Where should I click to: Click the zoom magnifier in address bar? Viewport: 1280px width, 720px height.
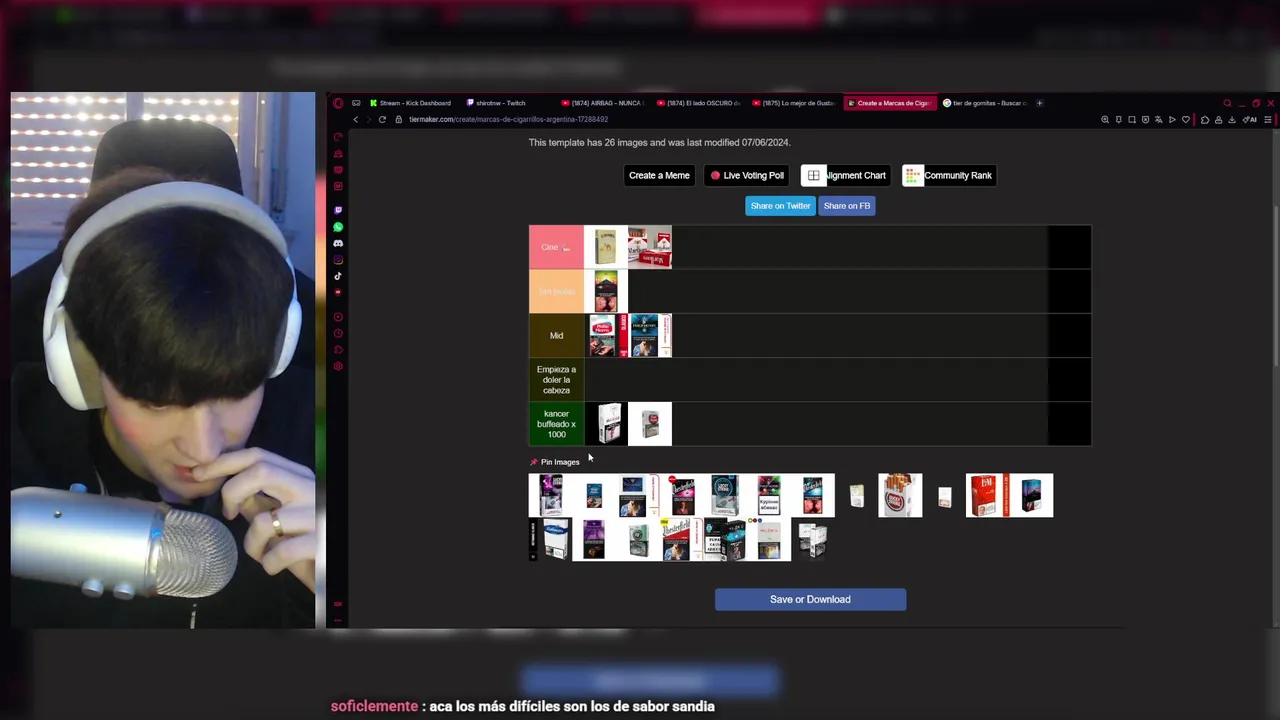(x=1105, y=120)
